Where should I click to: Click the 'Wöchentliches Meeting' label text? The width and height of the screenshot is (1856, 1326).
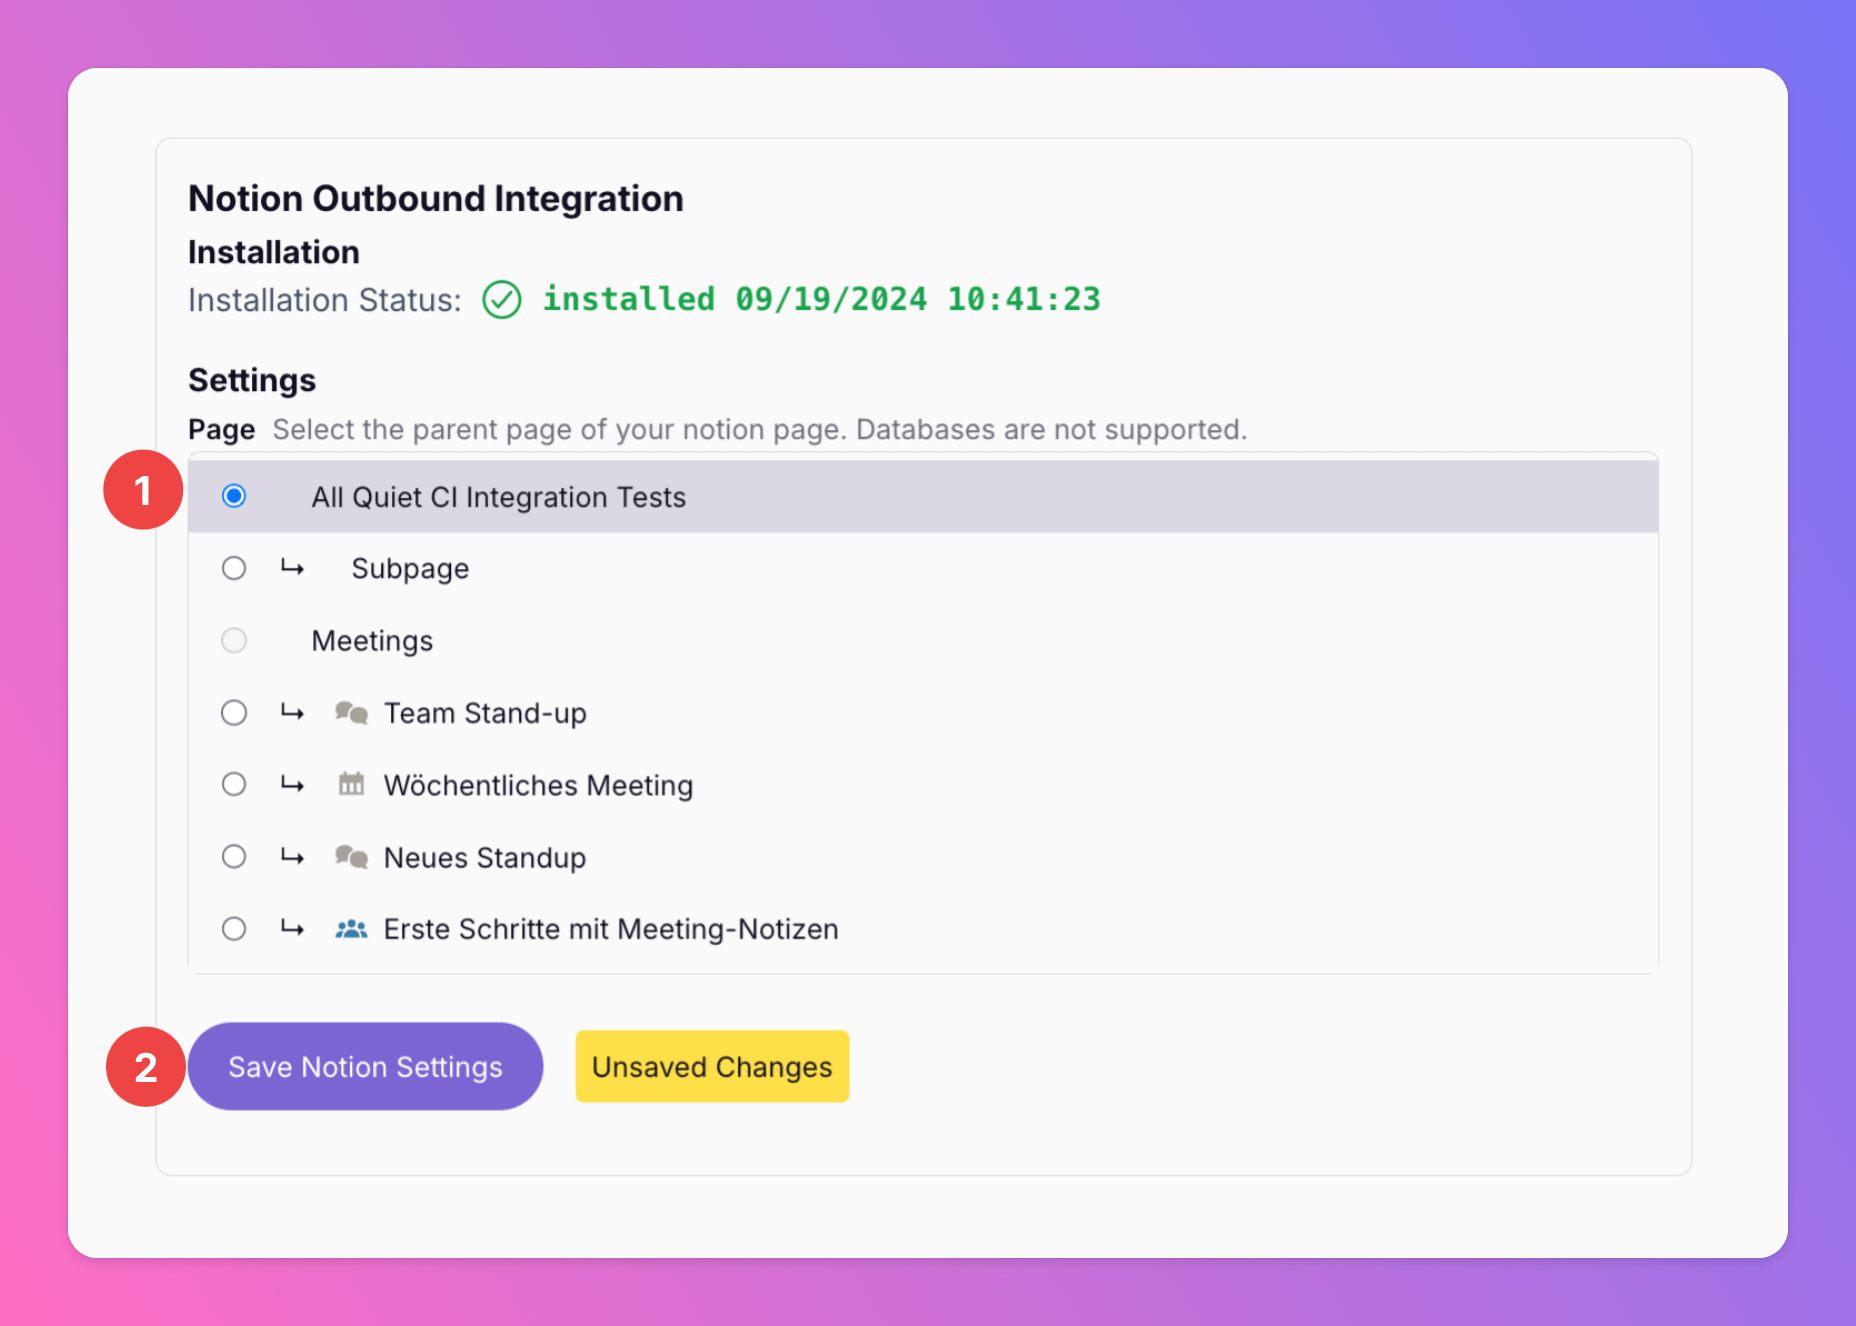coord(538,785)
